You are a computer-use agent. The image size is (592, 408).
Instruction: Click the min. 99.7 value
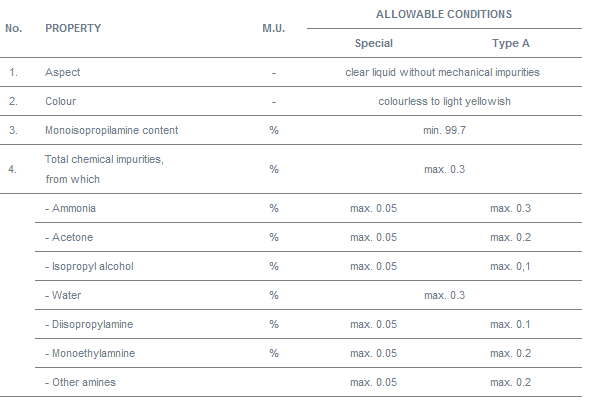pos(444,130)
